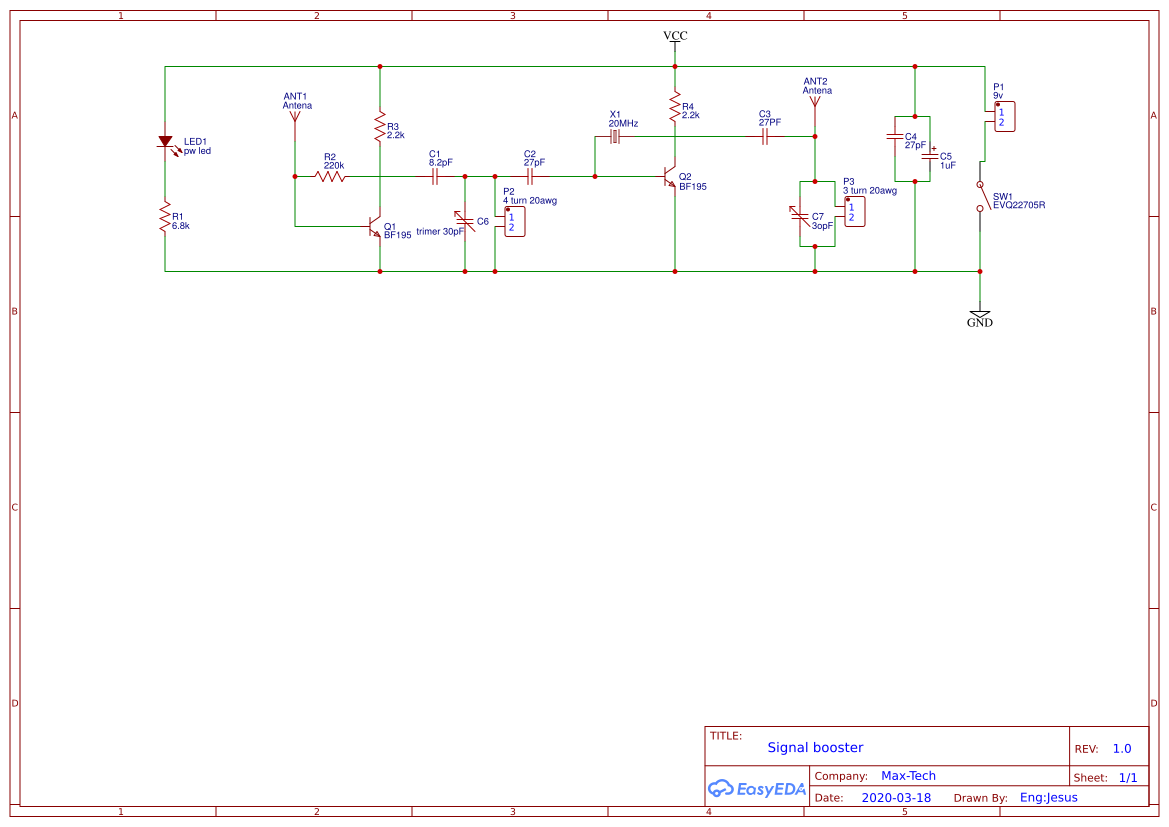Click the P1 9v connector
The image size is (1169, 827).
coord(1004,116)
